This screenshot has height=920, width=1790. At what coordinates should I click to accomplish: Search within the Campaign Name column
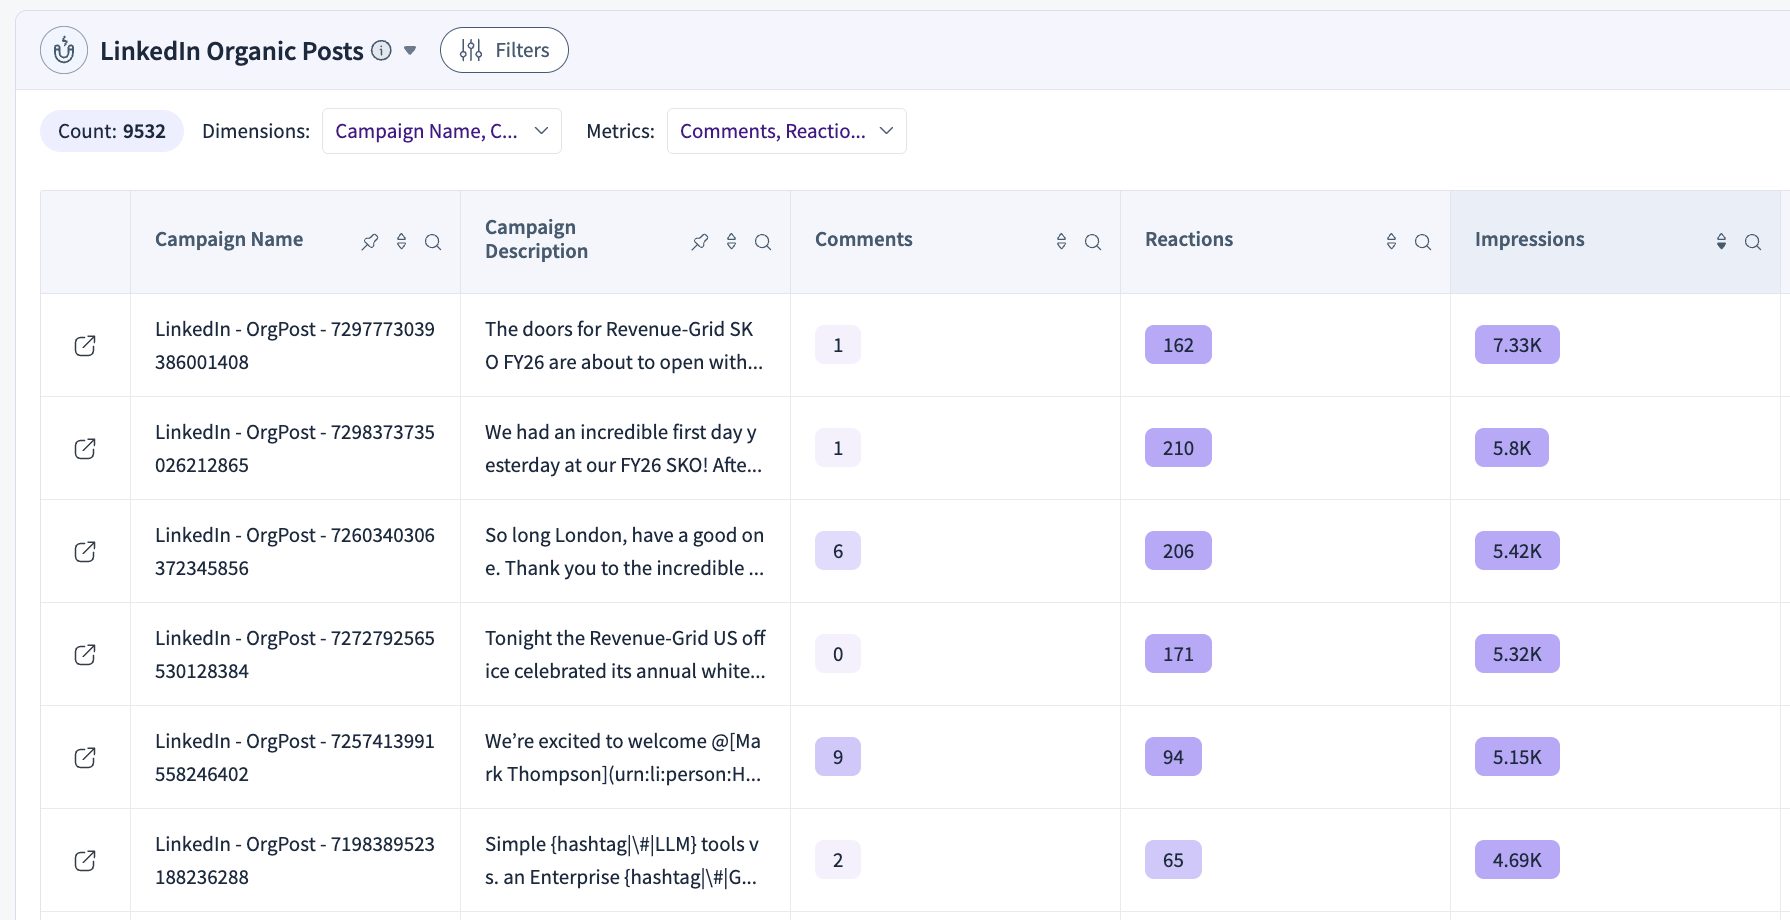(x=433, y=242)
